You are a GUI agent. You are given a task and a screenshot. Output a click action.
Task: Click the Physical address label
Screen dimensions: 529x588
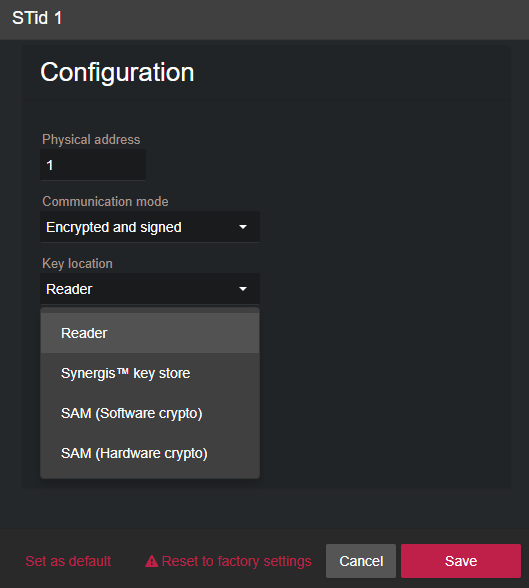pos(91,139)
